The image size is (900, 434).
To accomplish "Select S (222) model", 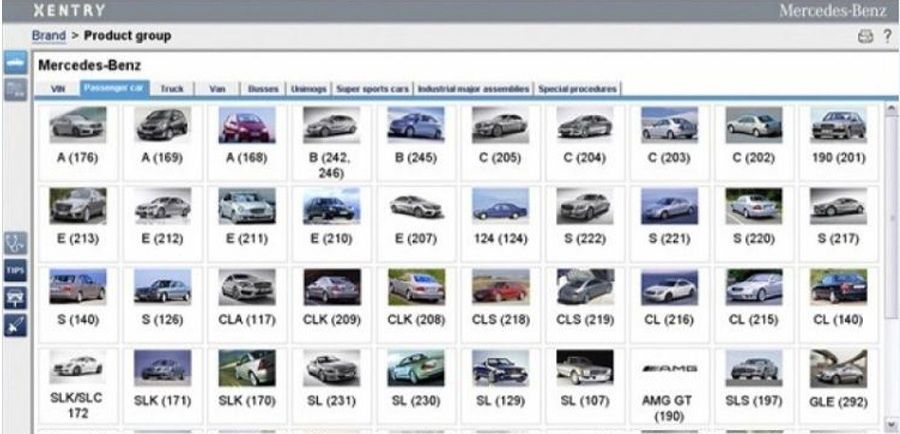I will [x=585, y=223].
